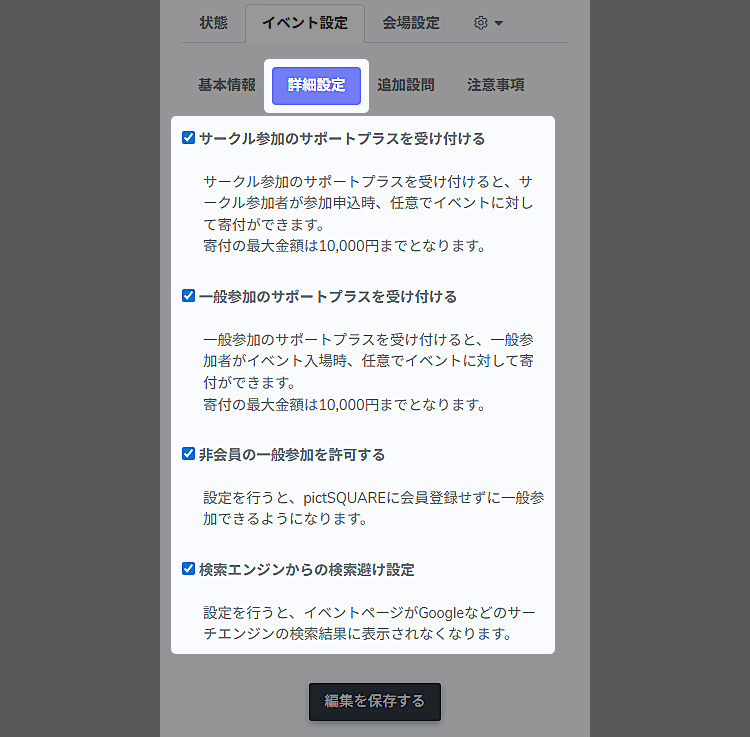Go to the 基本情報 sub-tab
Viewport: 750px width, 737px height.
pos(227,85)
